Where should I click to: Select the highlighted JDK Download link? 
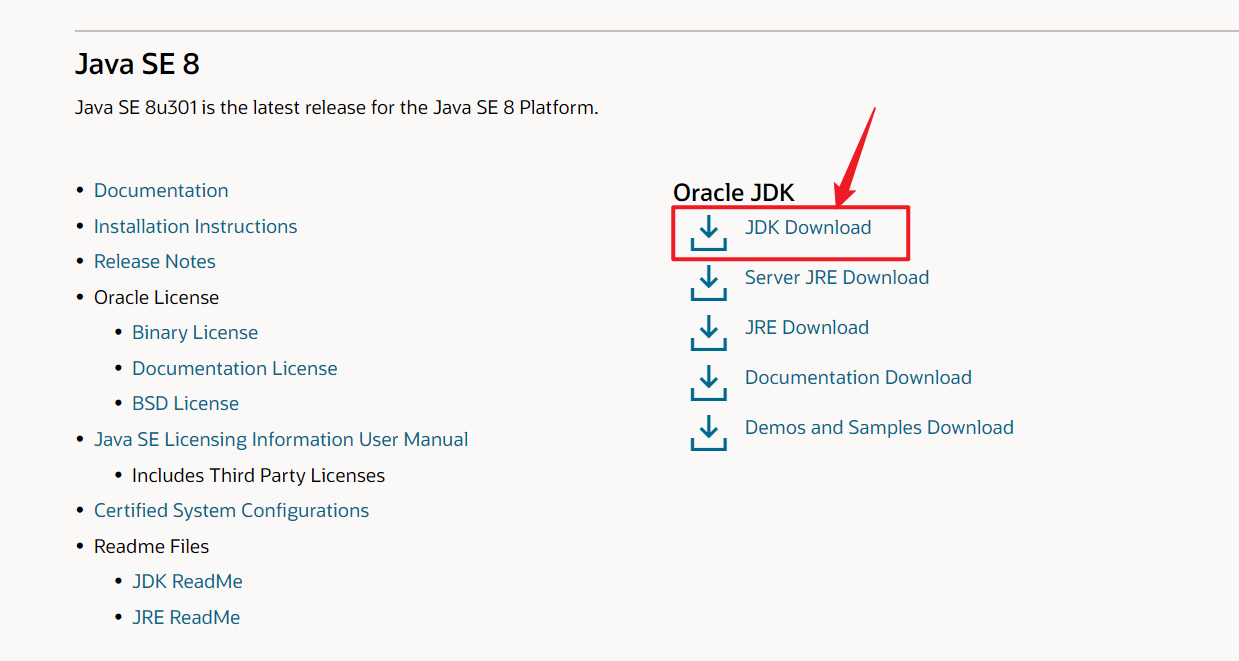coord(807,227)
